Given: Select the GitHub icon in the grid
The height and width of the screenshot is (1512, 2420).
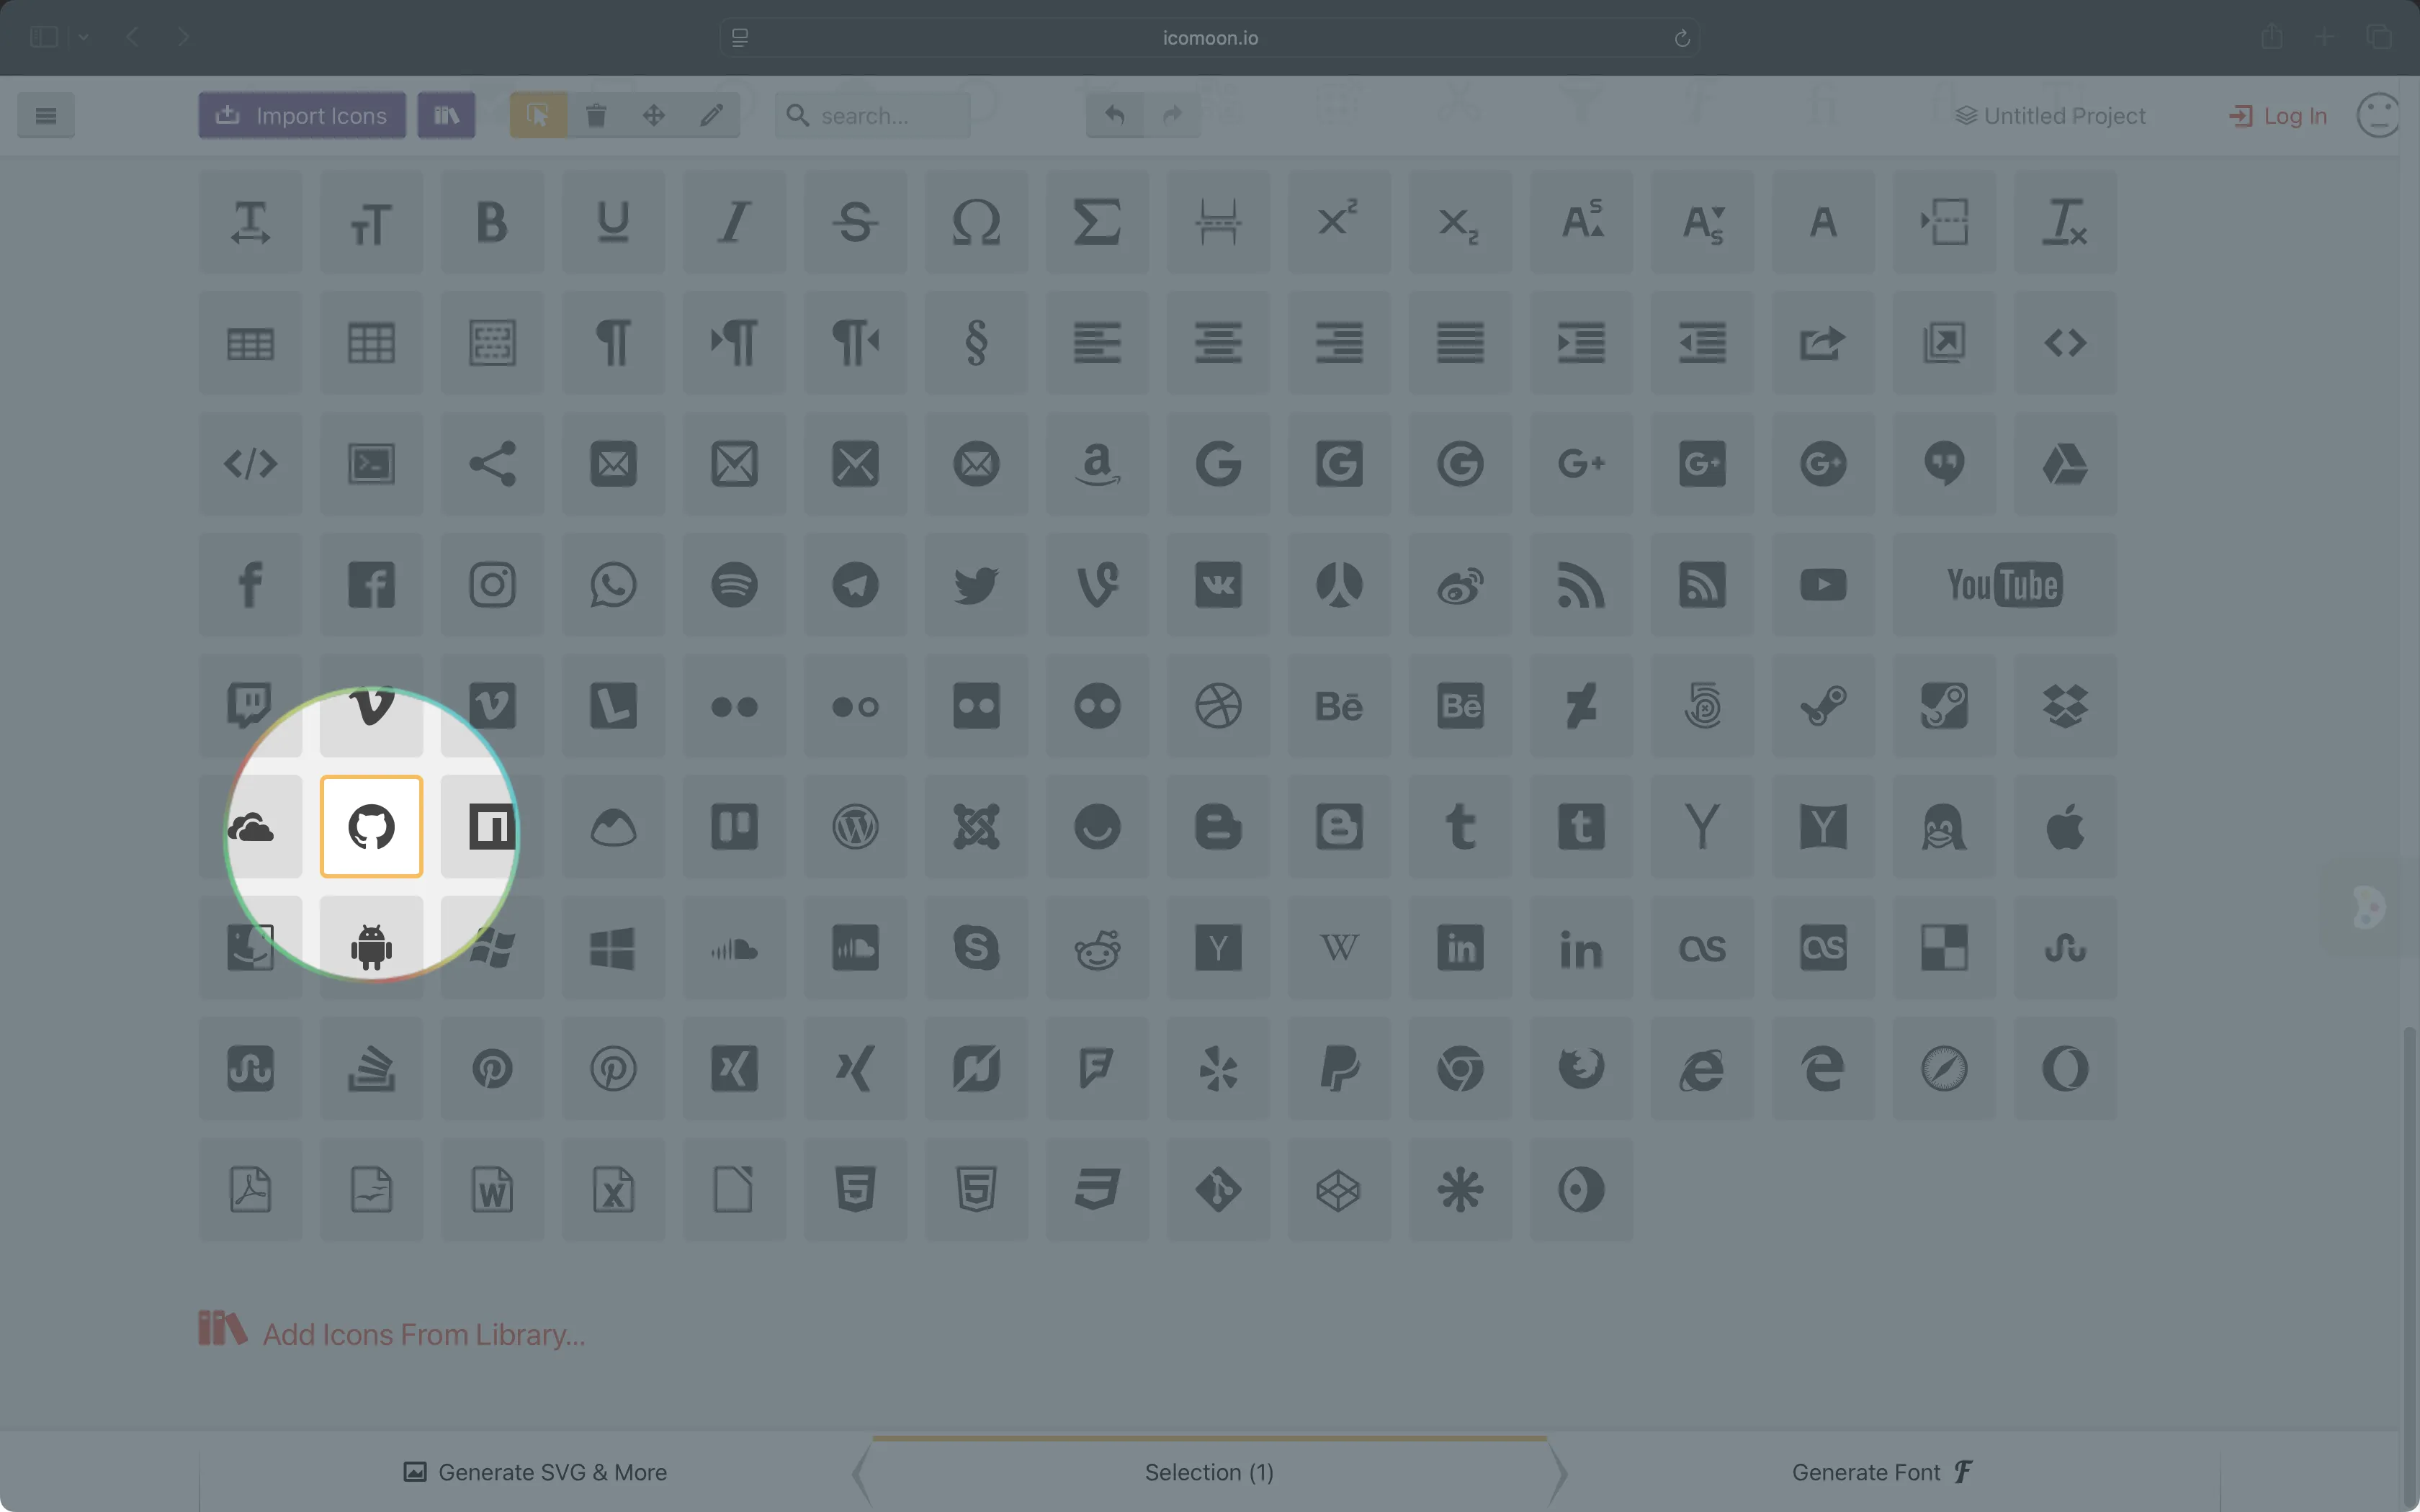Looking at the screenshot, I should (x=371, y=827).
